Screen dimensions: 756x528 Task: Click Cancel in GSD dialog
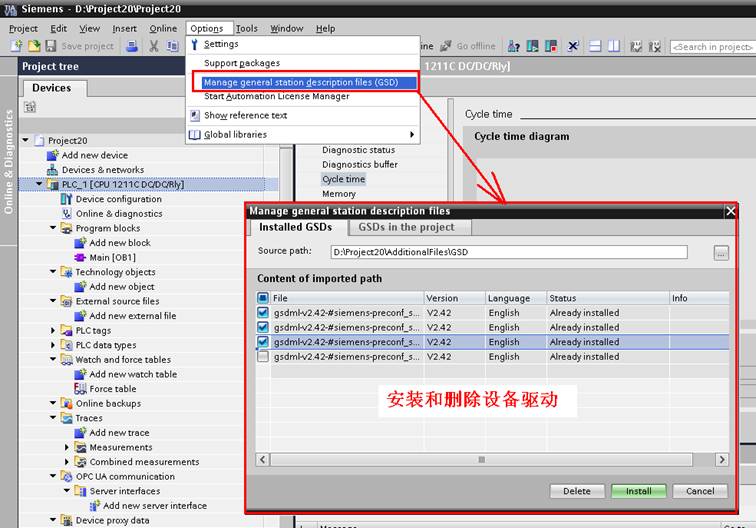[700, 491]
